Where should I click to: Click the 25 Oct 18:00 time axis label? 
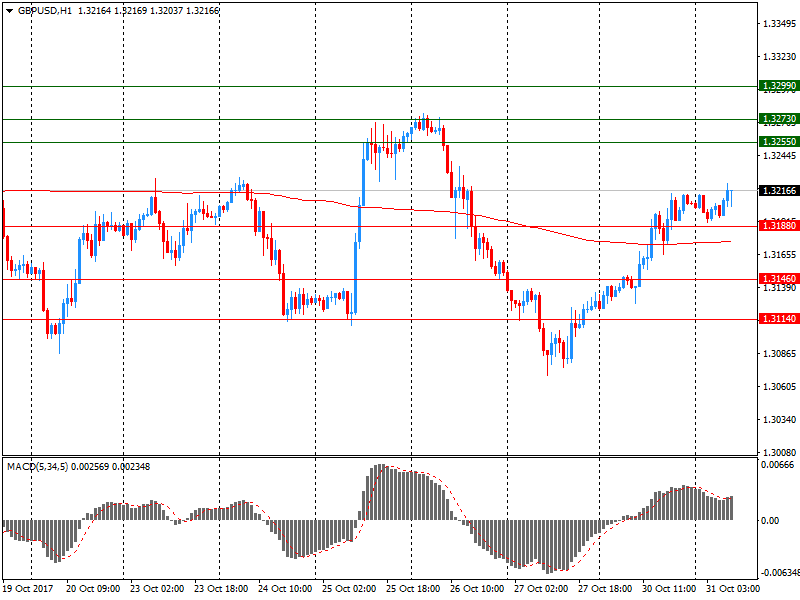coord(413,588)
